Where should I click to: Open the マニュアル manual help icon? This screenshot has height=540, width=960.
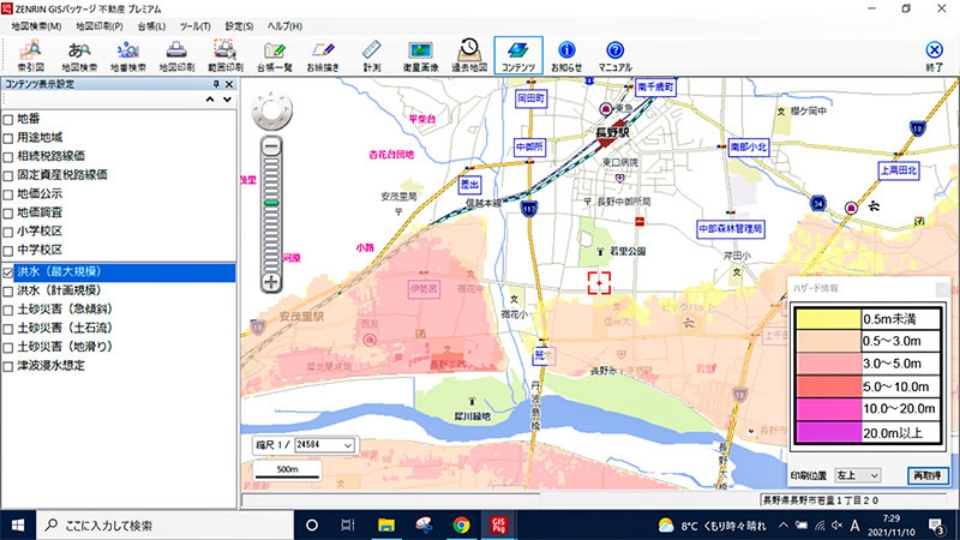pyautogui.click(x=615, y=56)
